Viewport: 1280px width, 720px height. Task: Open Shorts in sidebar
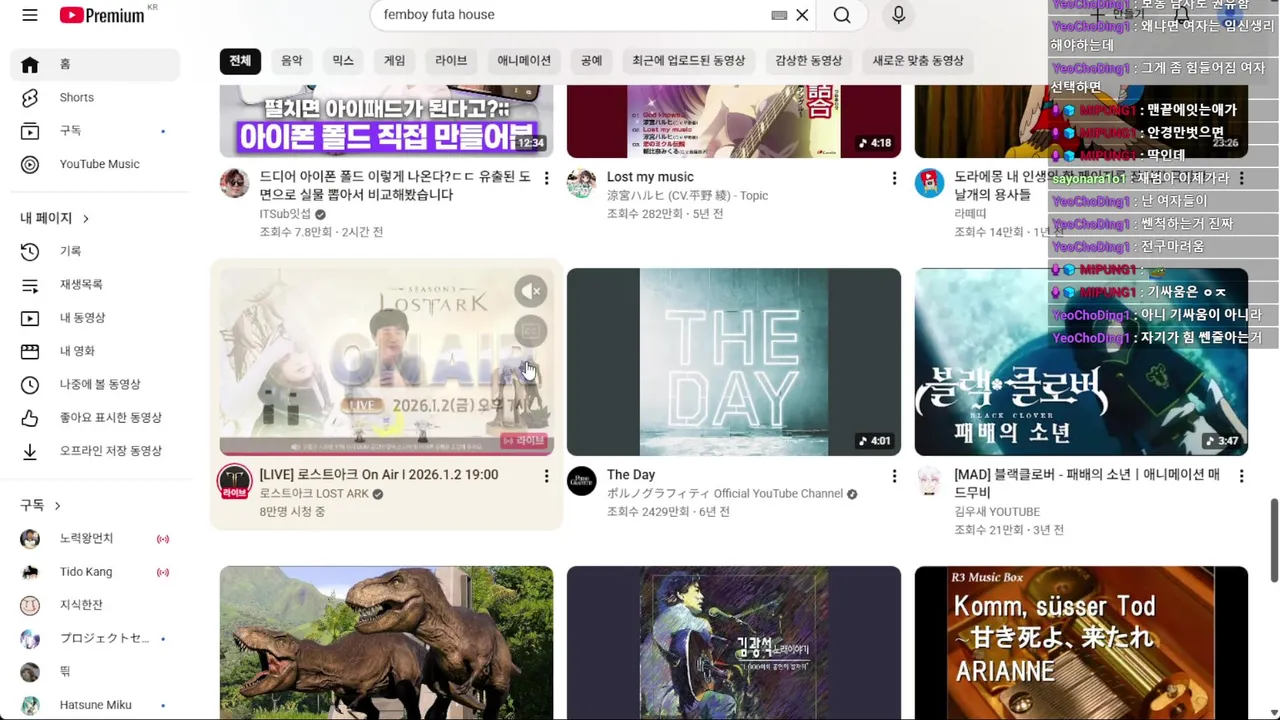95,97
